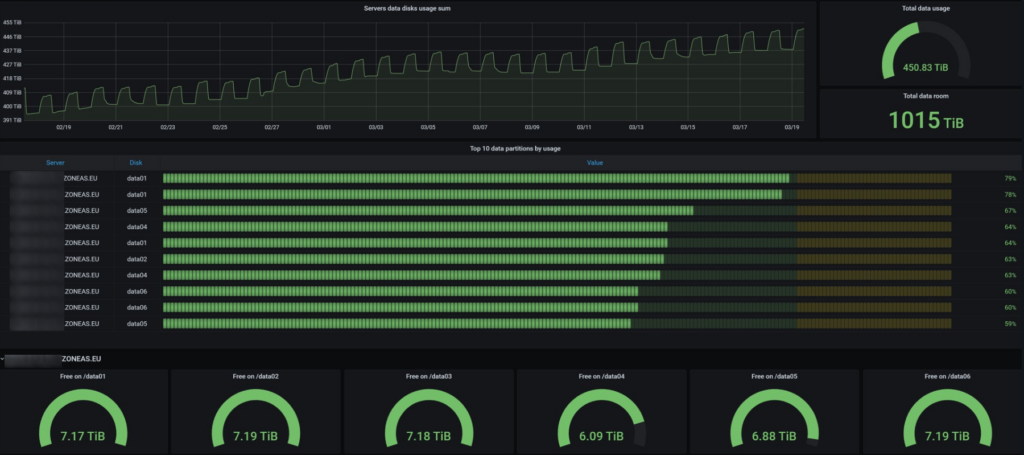Screen dimensions: 1024x455
Task: Open the Servers data disks usage sum panel title
Action: pyautogui.click(x=406, y=8)
